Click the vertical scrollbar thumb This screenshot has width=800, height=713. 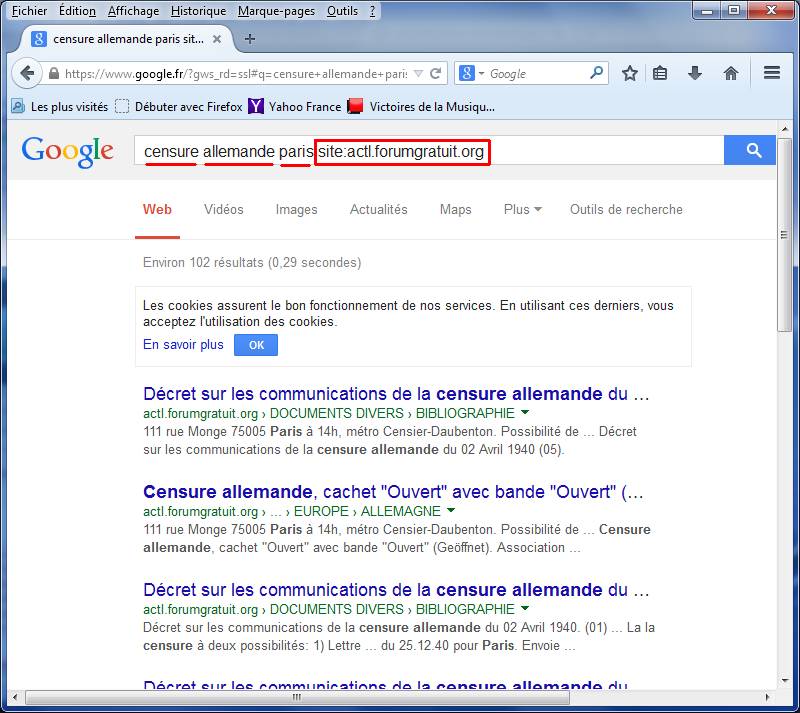pyautogui.click(x=784, y=234)
